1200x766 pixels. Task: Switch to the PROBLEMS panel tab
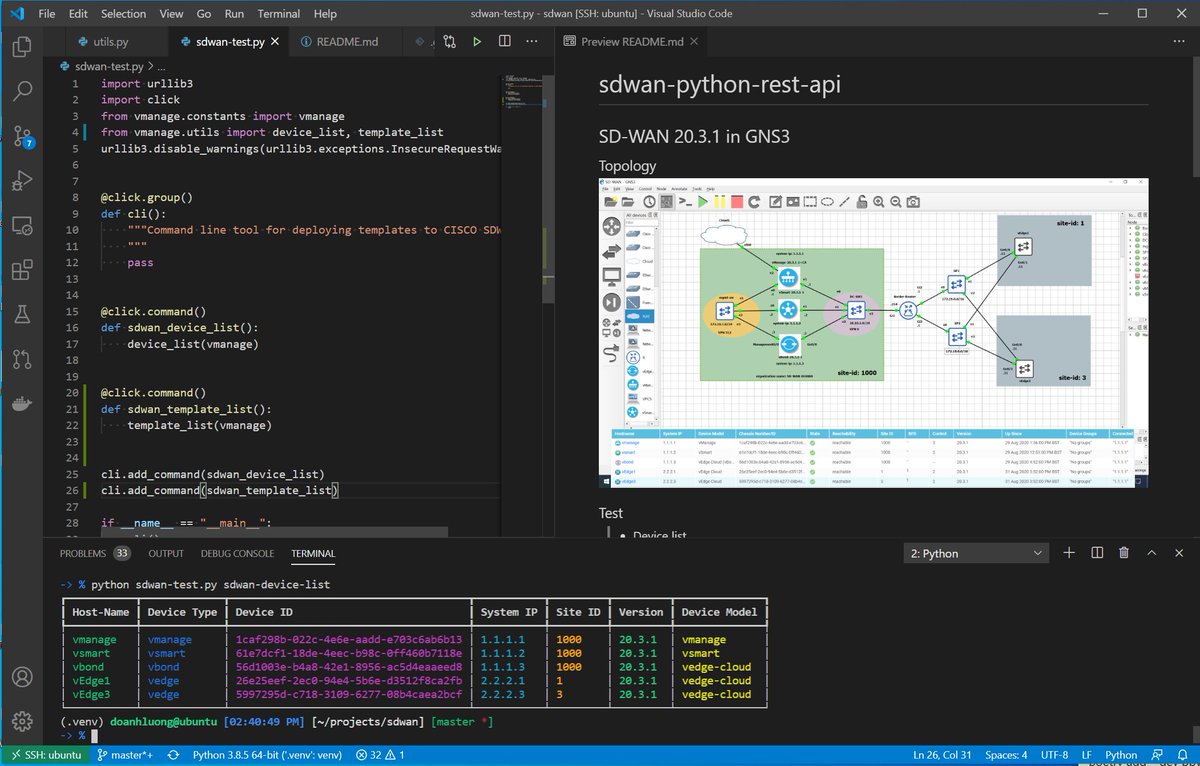coord(95,553)
